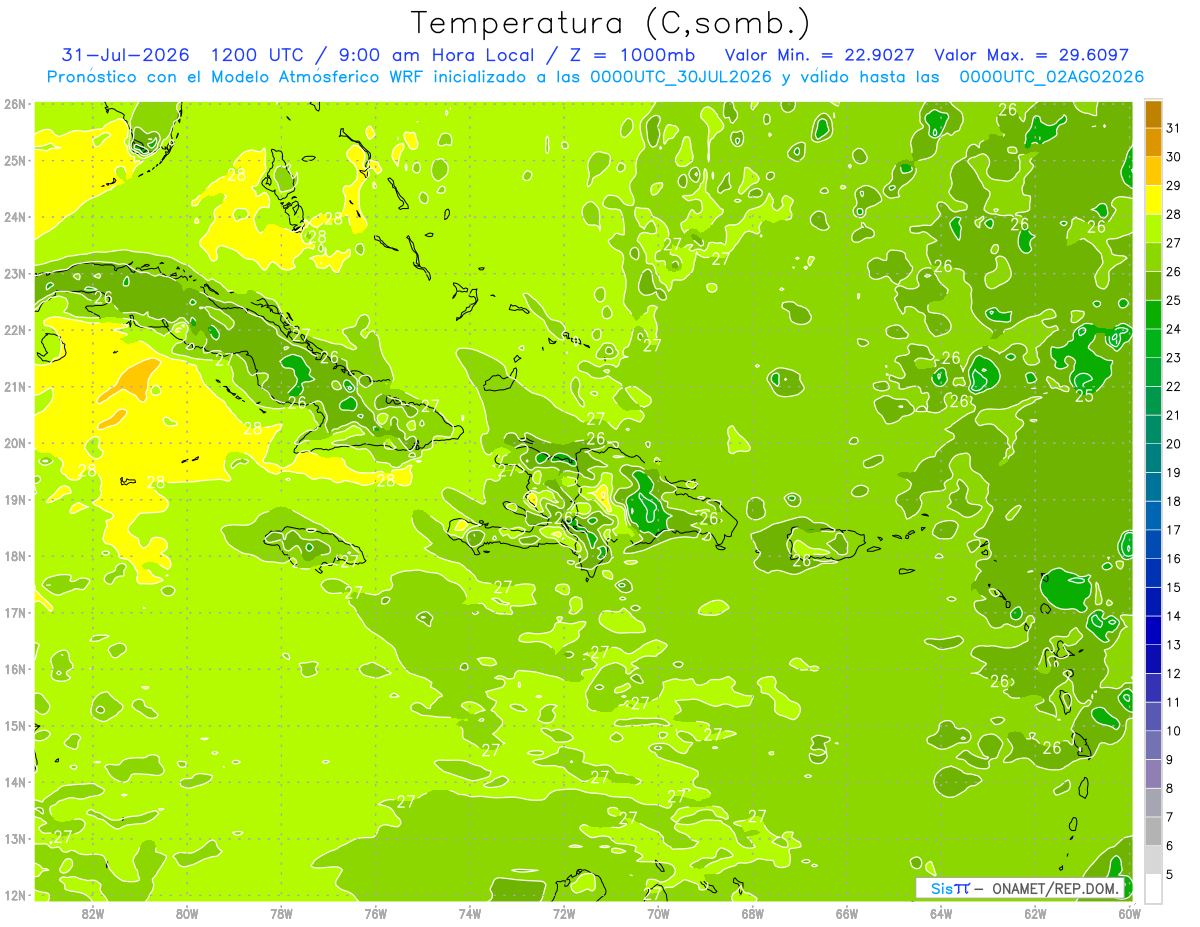Pick the legend swatch between 27 and 28

coord(1154,229)
